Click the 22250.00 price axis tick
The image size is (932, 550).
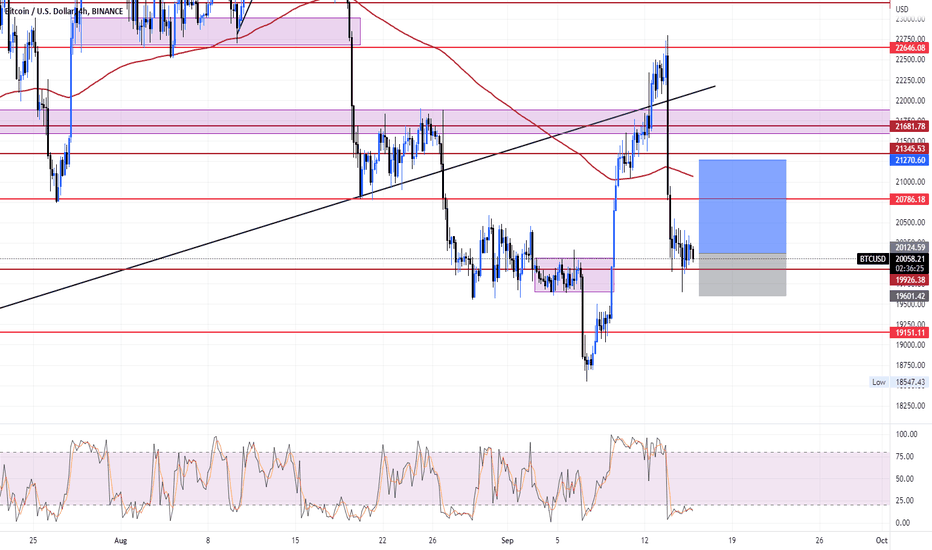910,80
